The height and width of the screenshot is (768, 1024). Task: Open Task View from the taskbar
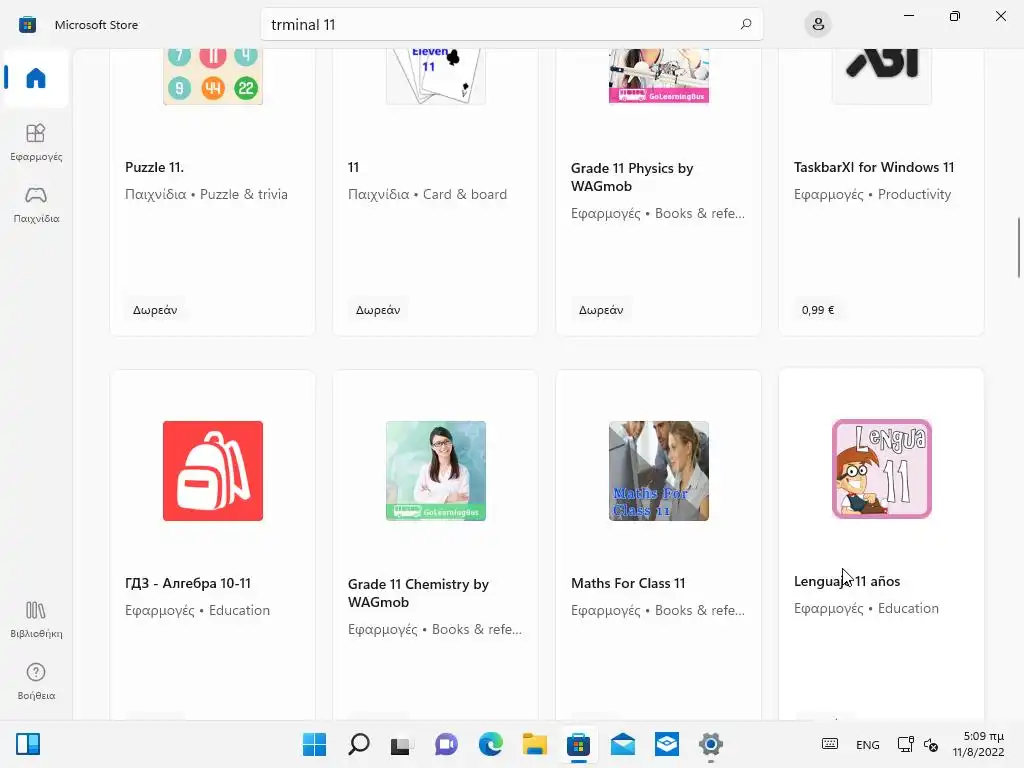tap(402, 744)
